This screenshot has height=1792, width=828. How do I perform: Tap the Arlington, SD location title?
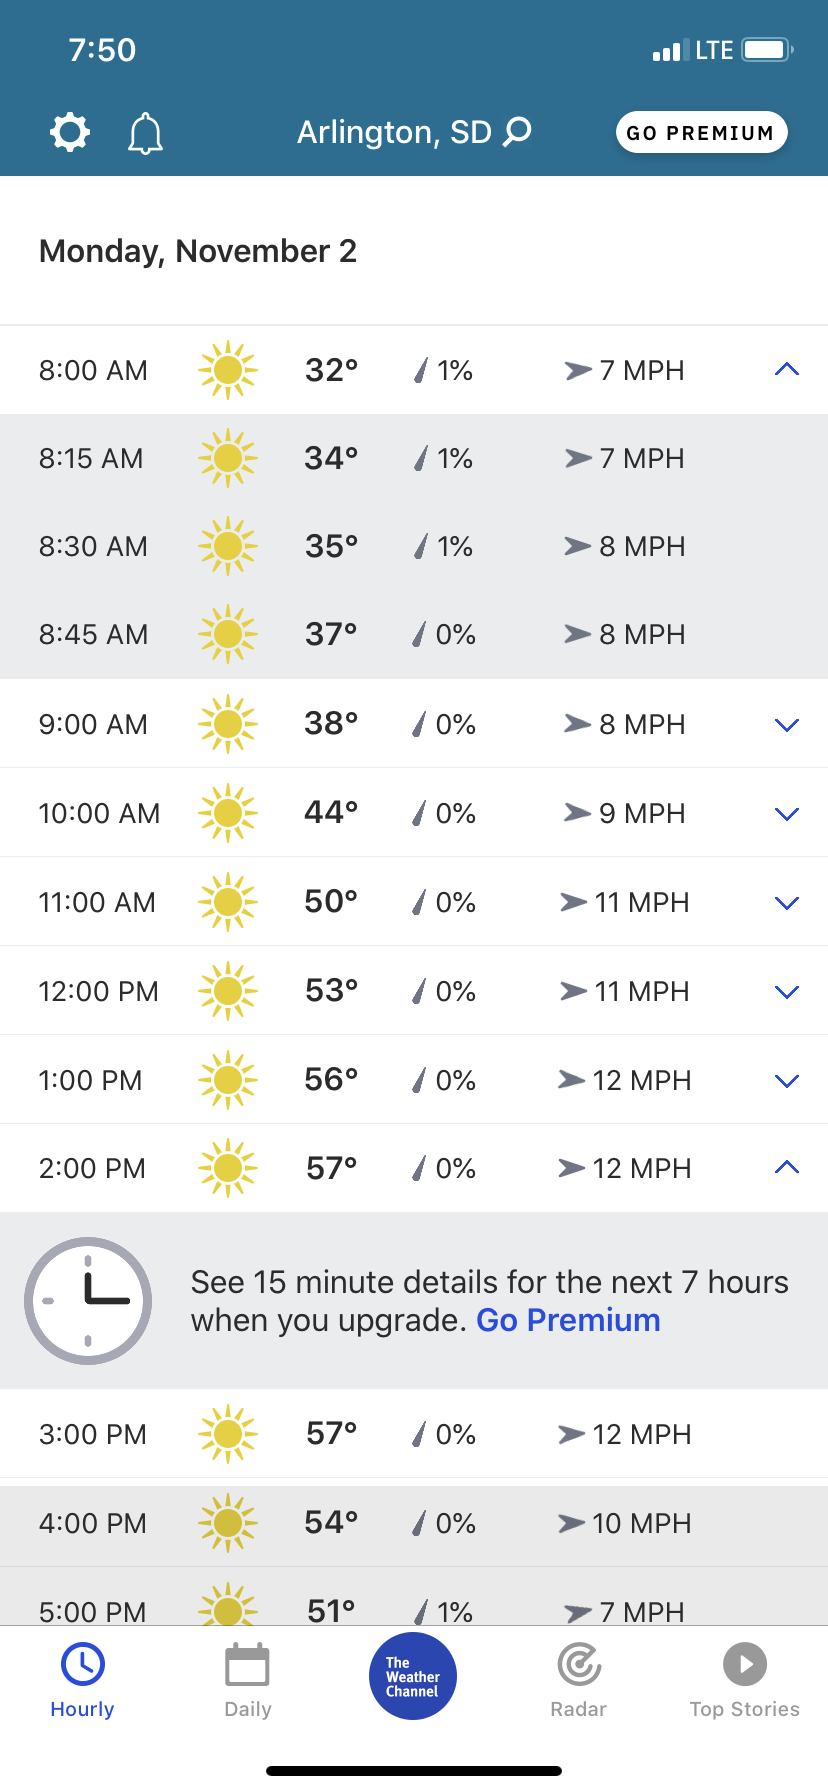coord(394,132)
